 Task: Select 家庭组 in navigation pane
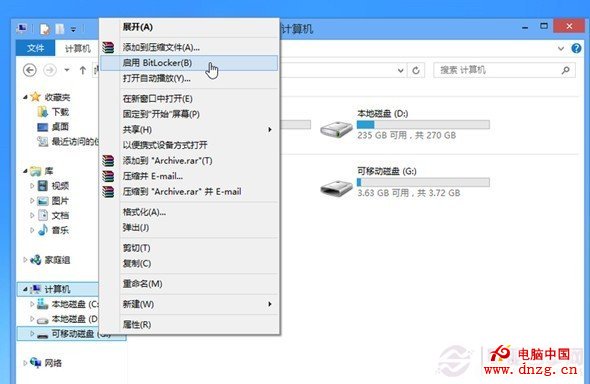[x=57, y=260]
